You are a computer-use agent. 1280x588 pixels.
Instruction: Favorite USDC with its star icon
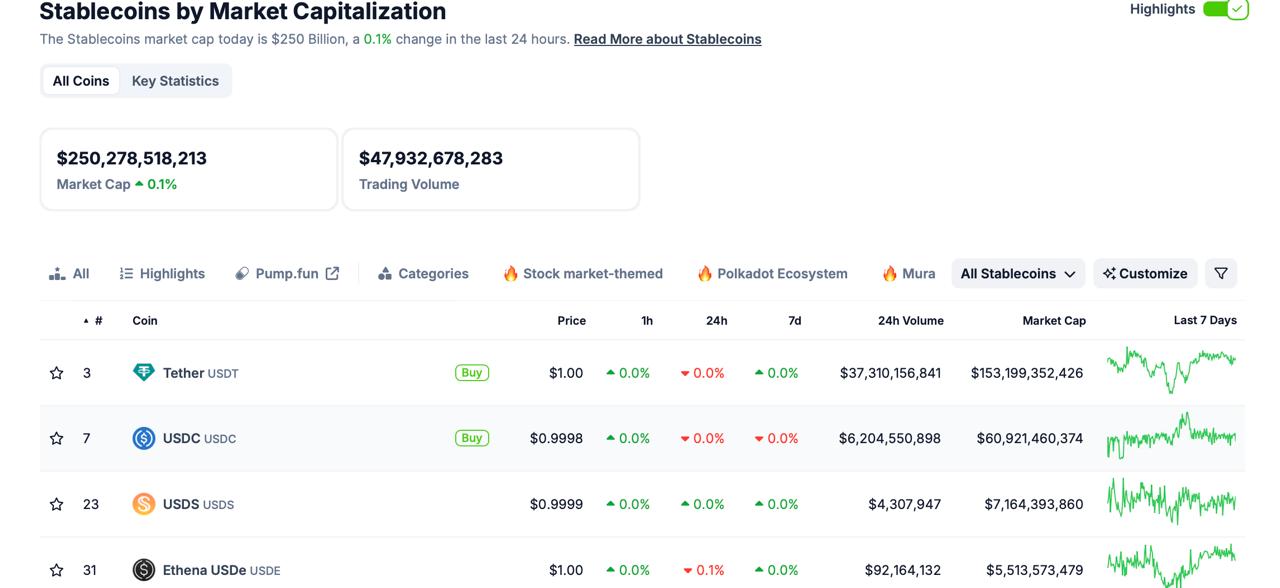[57, 438]
